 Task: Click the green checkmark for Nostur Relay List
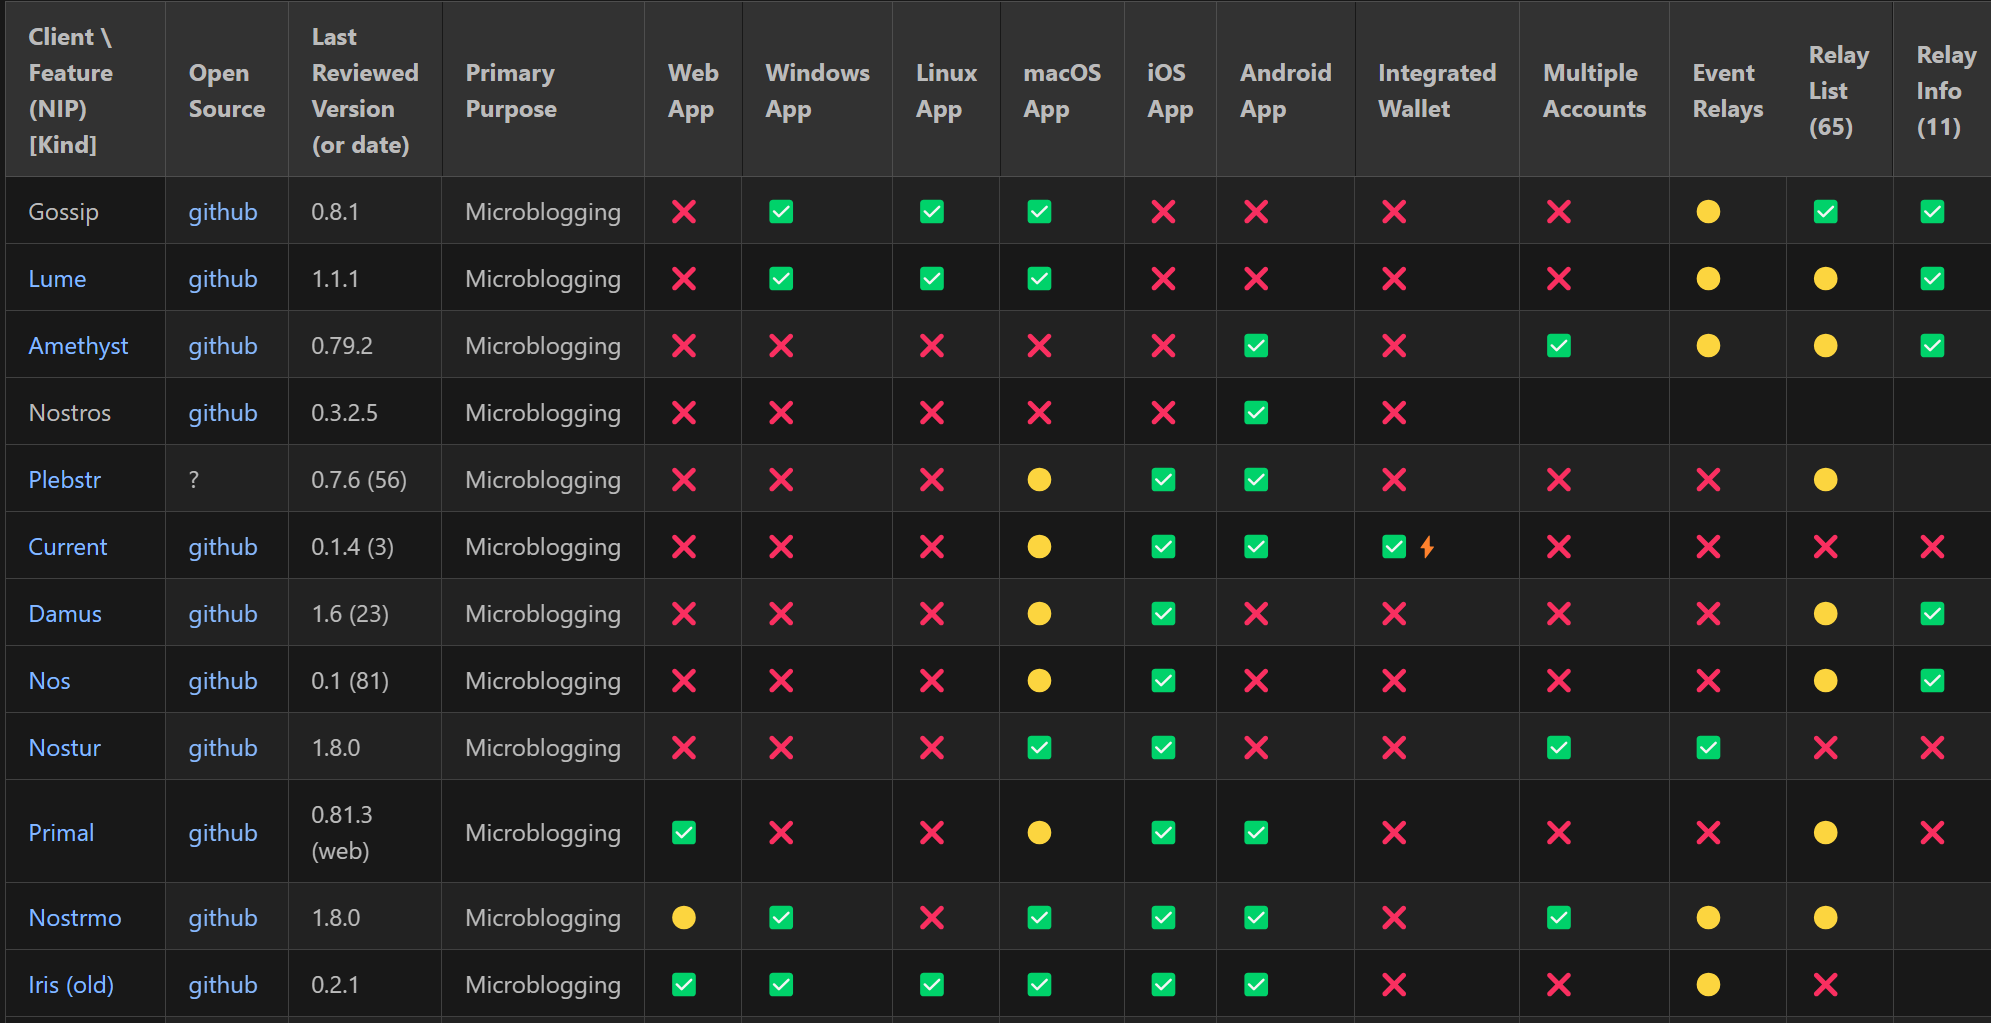(1709, 747)
